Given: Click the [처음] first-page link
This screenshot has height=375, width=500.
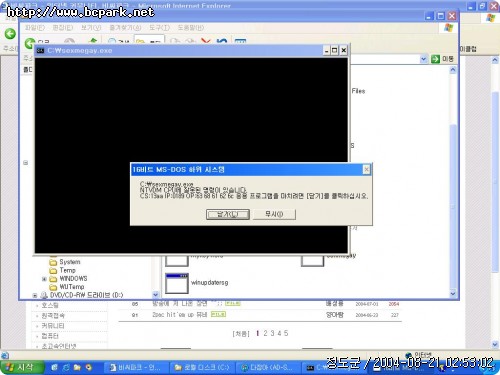Looking at the screenshot, I should pyautogui.click(x=241, y=333).
